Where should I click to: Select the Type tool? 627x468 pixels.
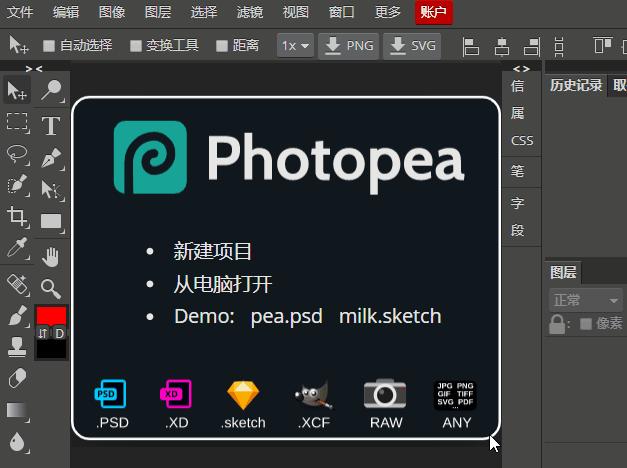click(x=51, y=126)
